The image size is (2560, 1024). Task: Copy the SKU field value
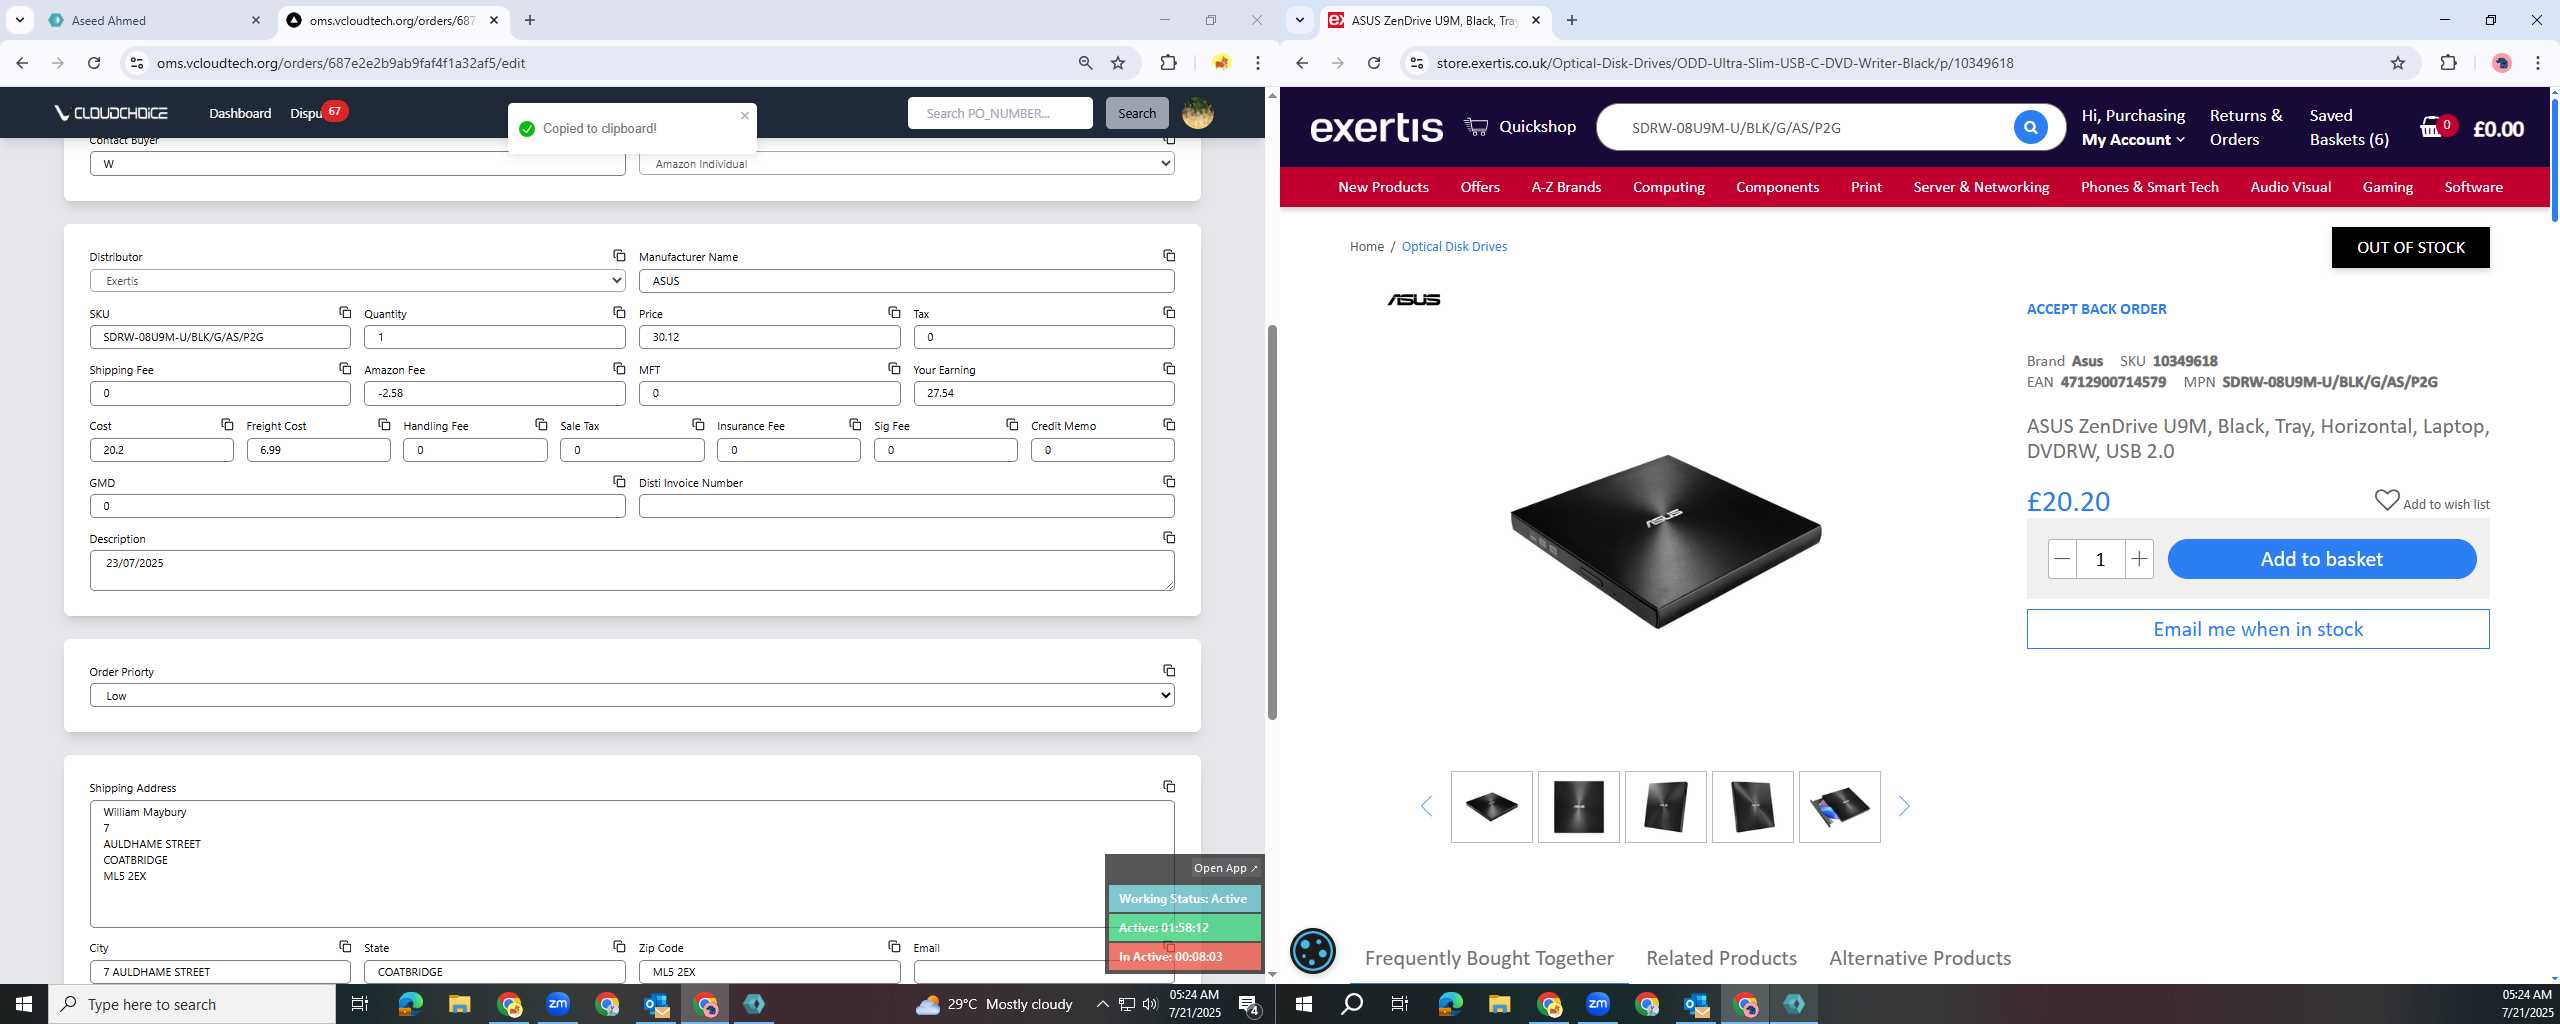coord(345,313)
